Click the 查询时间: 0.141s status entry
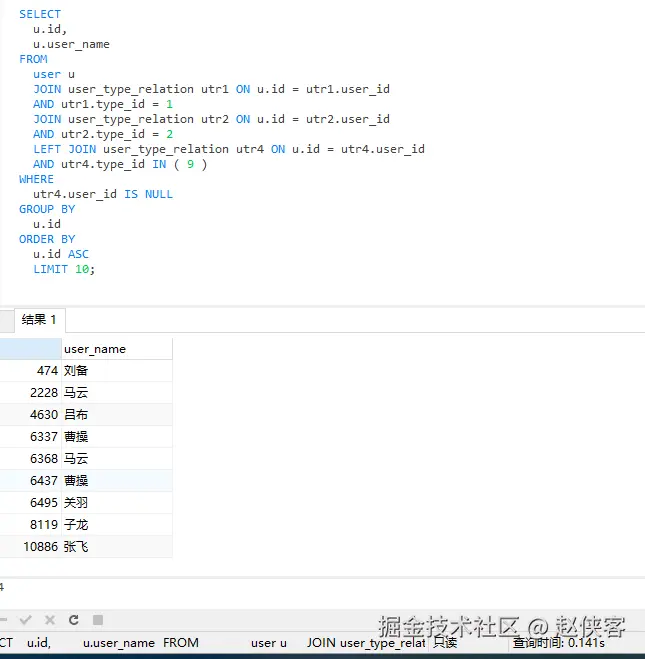This screenshot has width=645, height=659. pyautogui.click(x=558, y=643)
